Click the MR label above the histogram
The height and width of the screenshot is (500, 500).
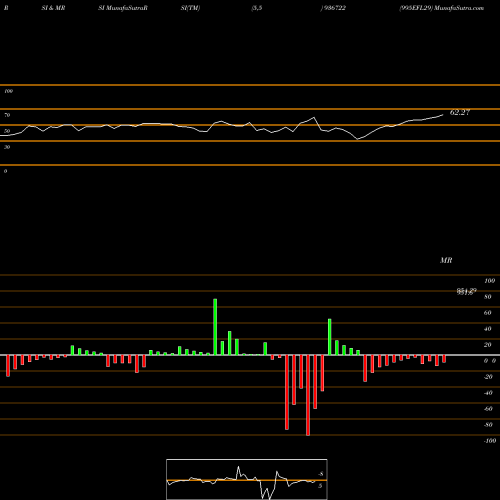[446, 260]
